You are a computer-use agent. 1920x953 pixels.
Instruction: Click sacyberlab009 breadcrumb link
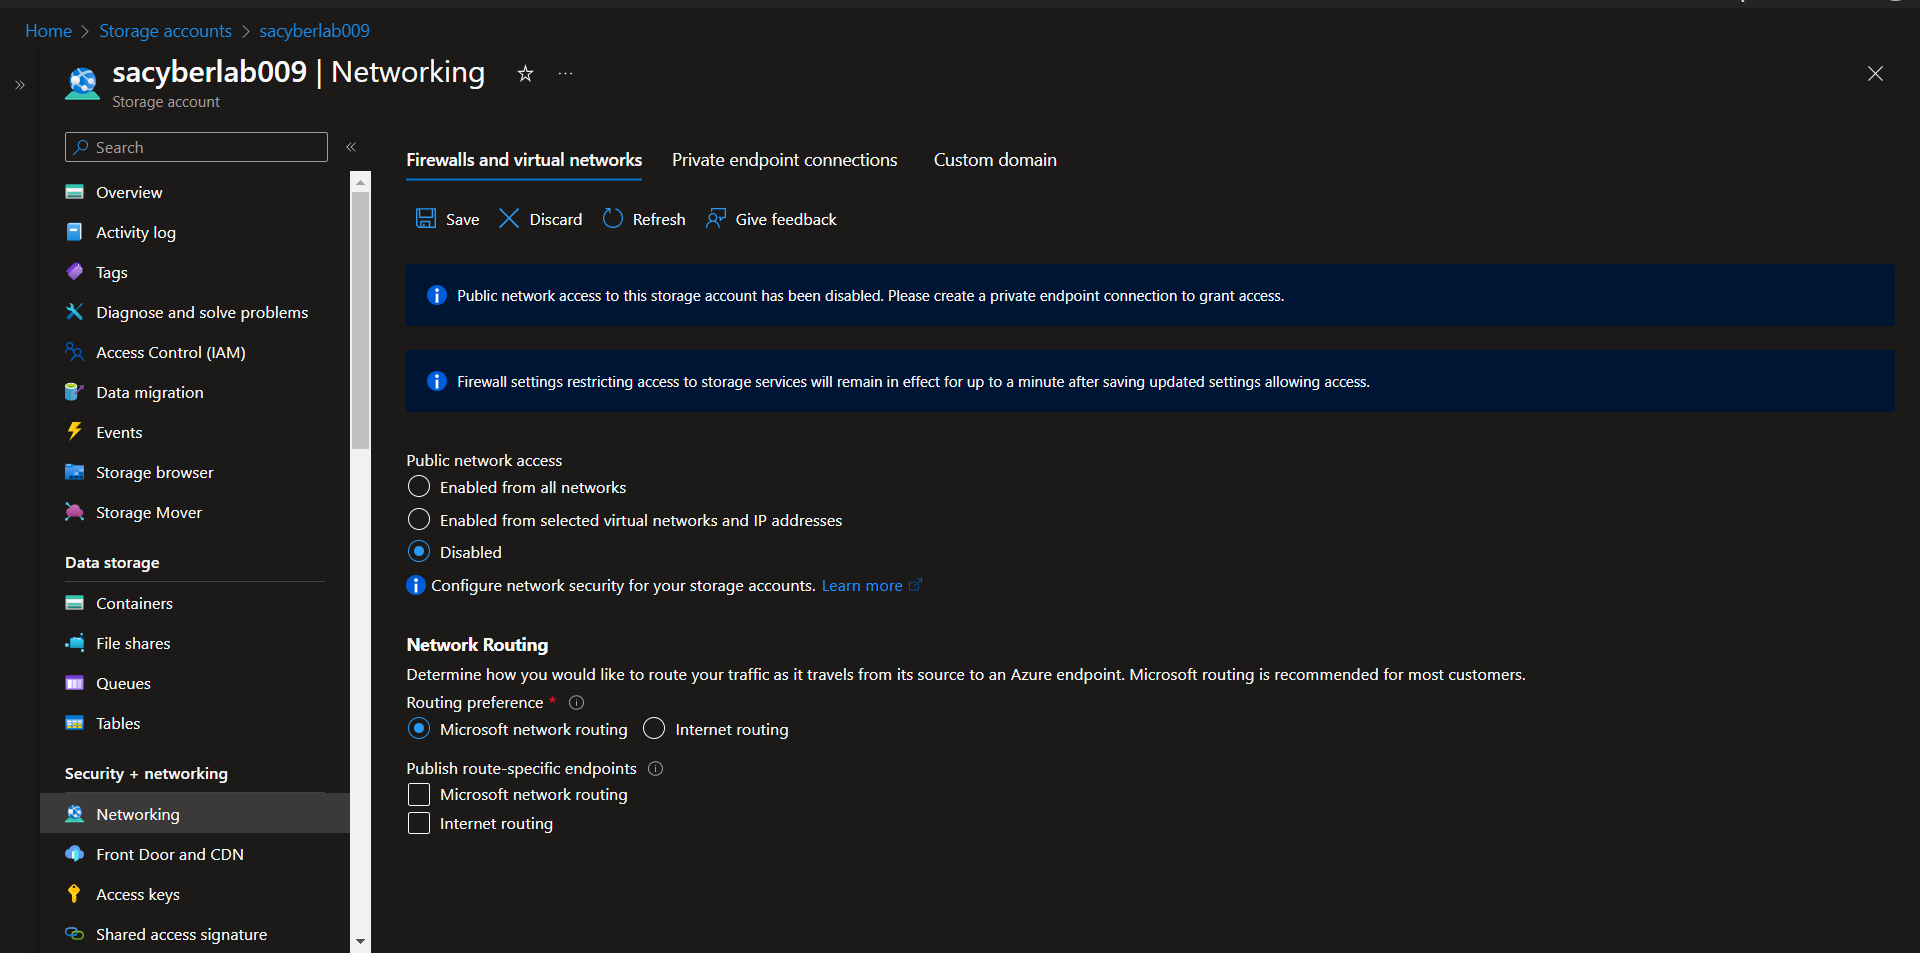(314, 31)
